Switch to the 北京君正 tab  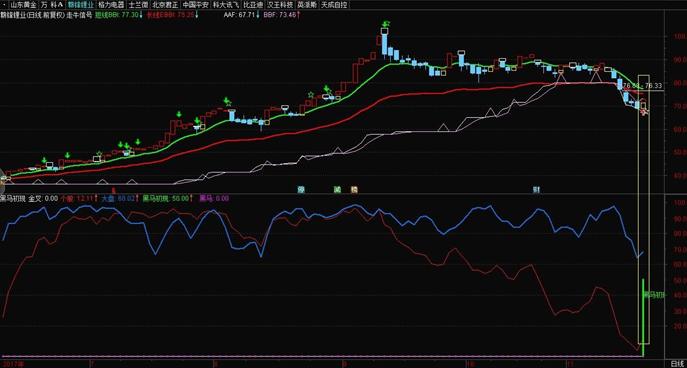click(x=165, y=5)
